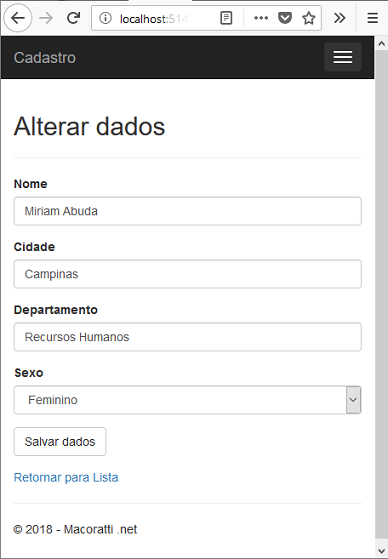The height and width of the screenshot is (559, 388).
Task: Select the Departamento field with Recursos Humanos
Action: click(x=188, y=337)
